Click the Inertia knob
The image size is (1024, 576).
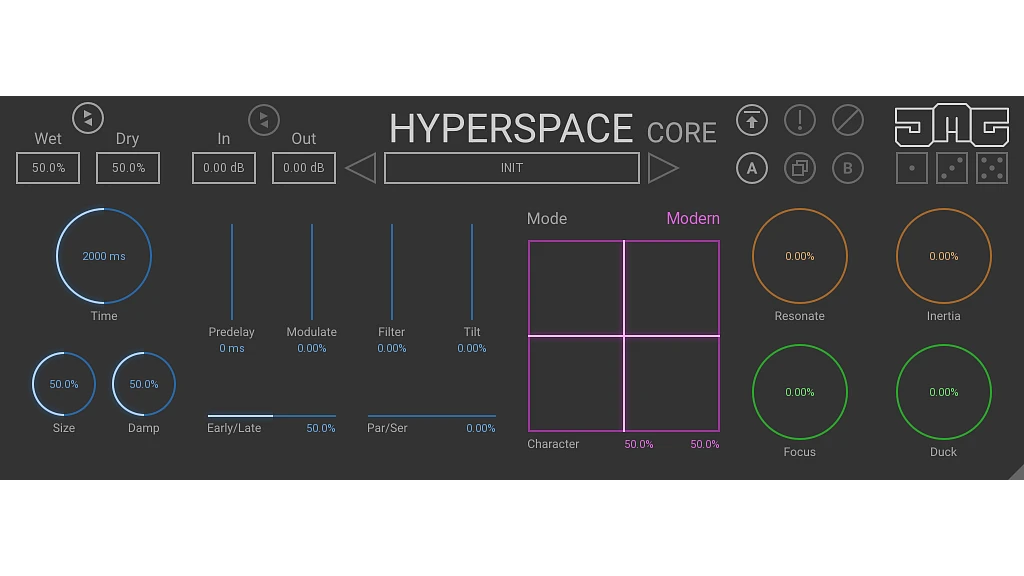tap(944, 256)
